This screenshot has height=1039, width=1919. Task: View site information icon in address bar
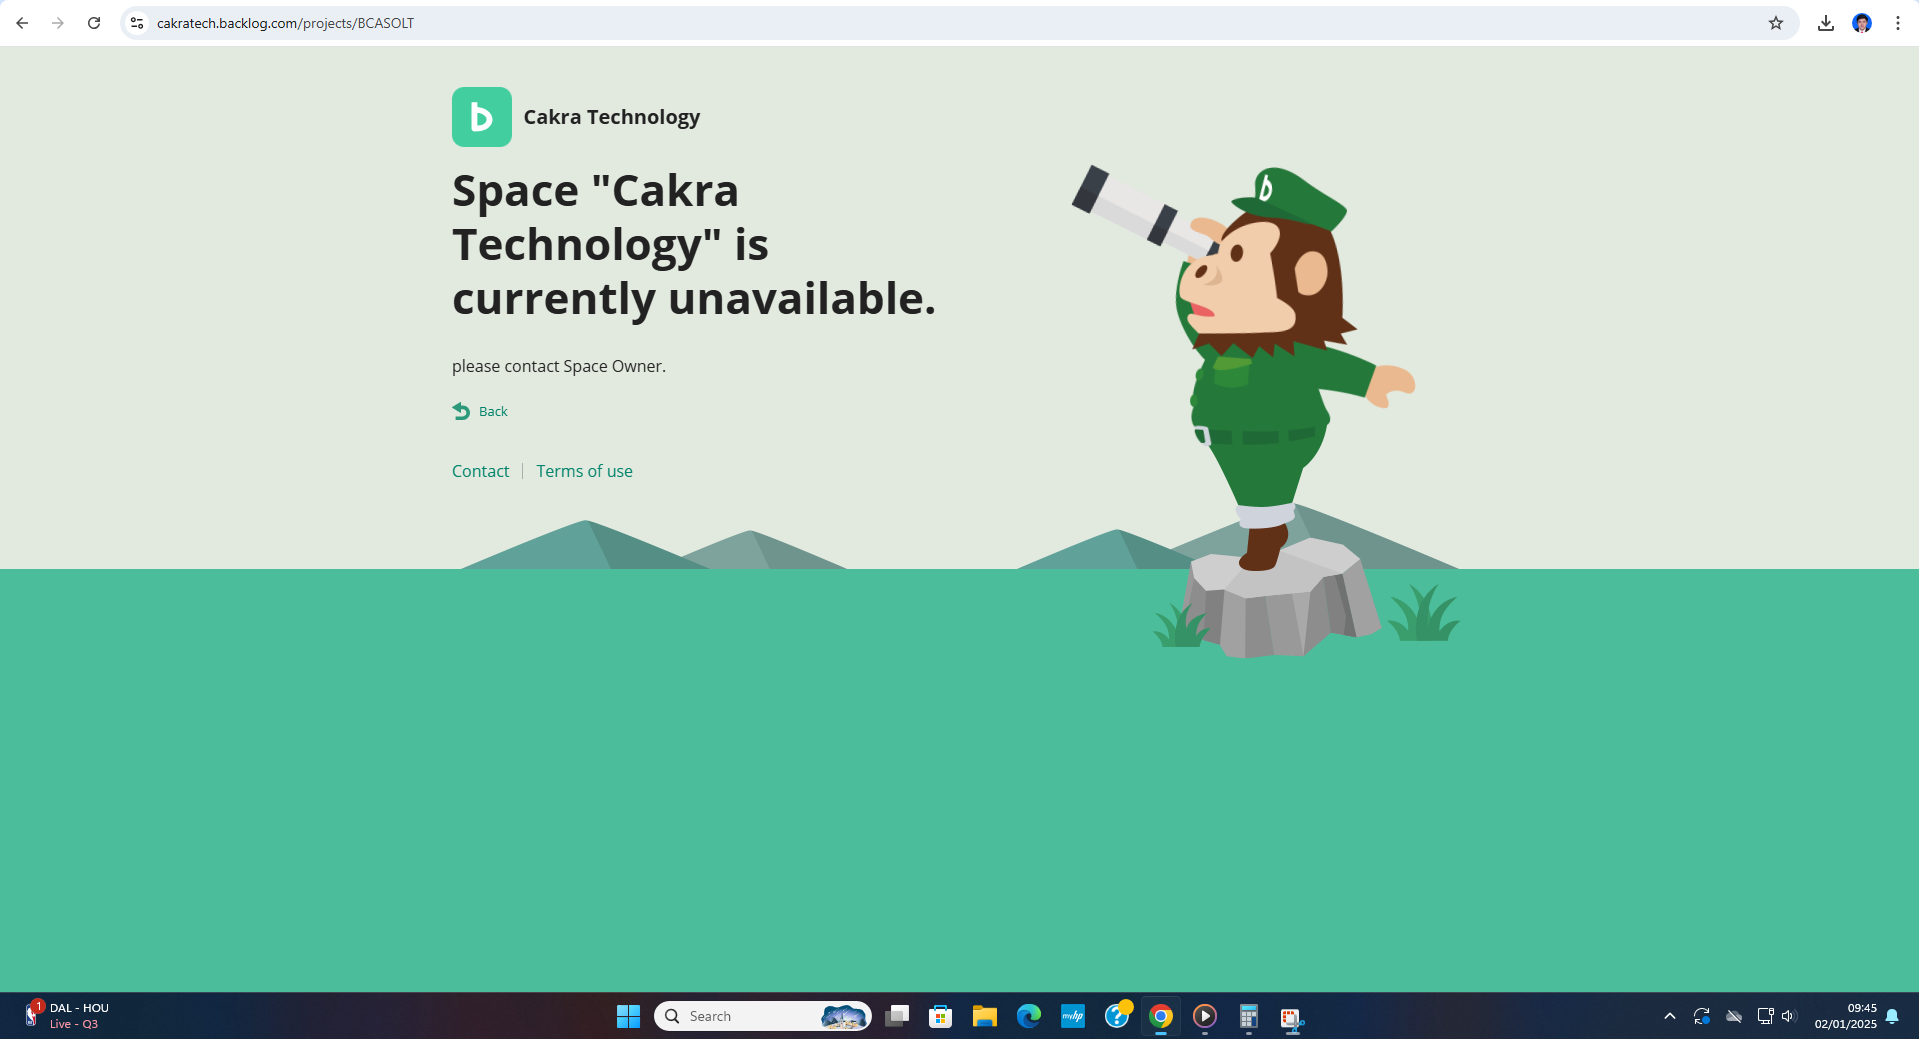click(x=137, y=23)
